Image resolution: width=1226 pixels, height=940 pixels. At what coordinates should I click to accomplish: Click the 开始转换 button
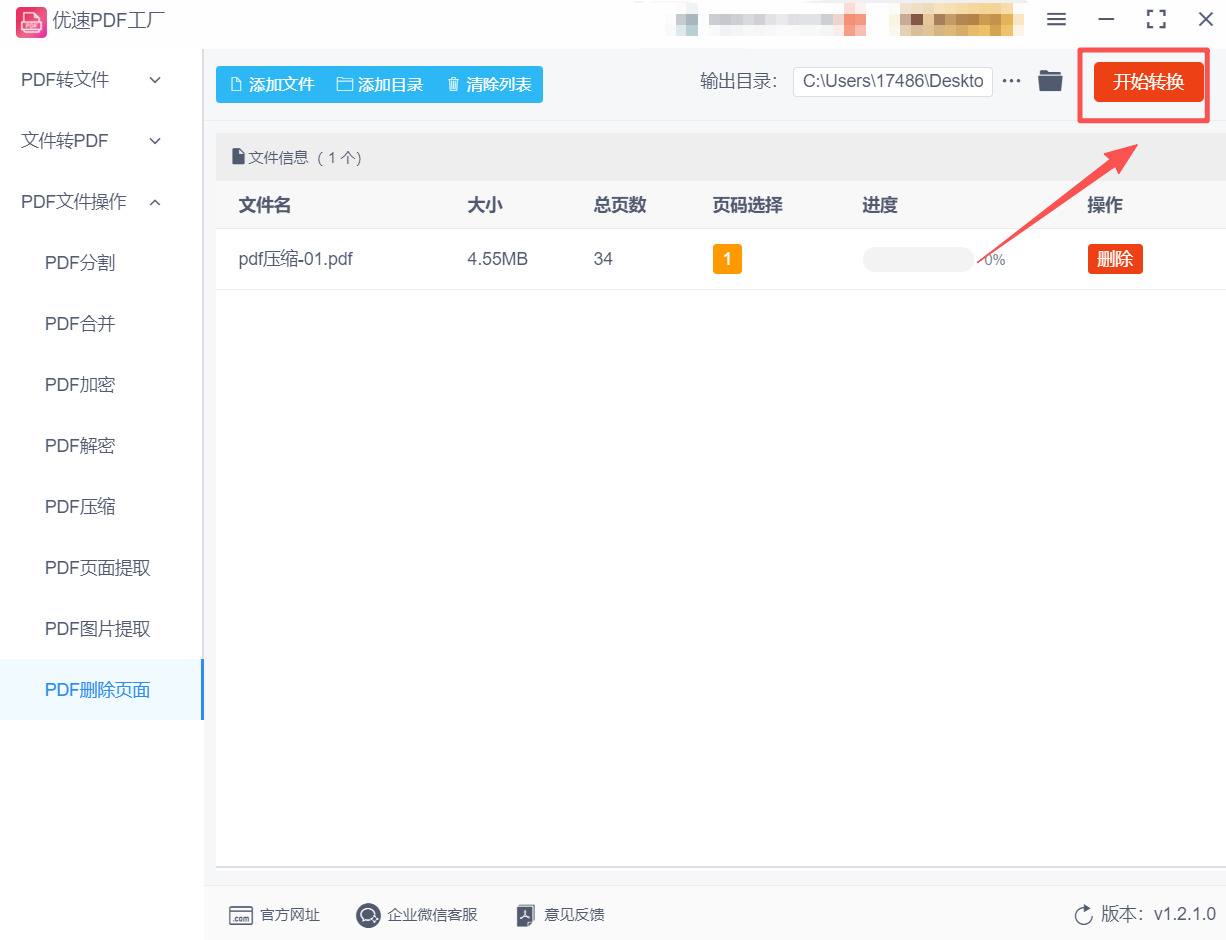(1143, 82)
